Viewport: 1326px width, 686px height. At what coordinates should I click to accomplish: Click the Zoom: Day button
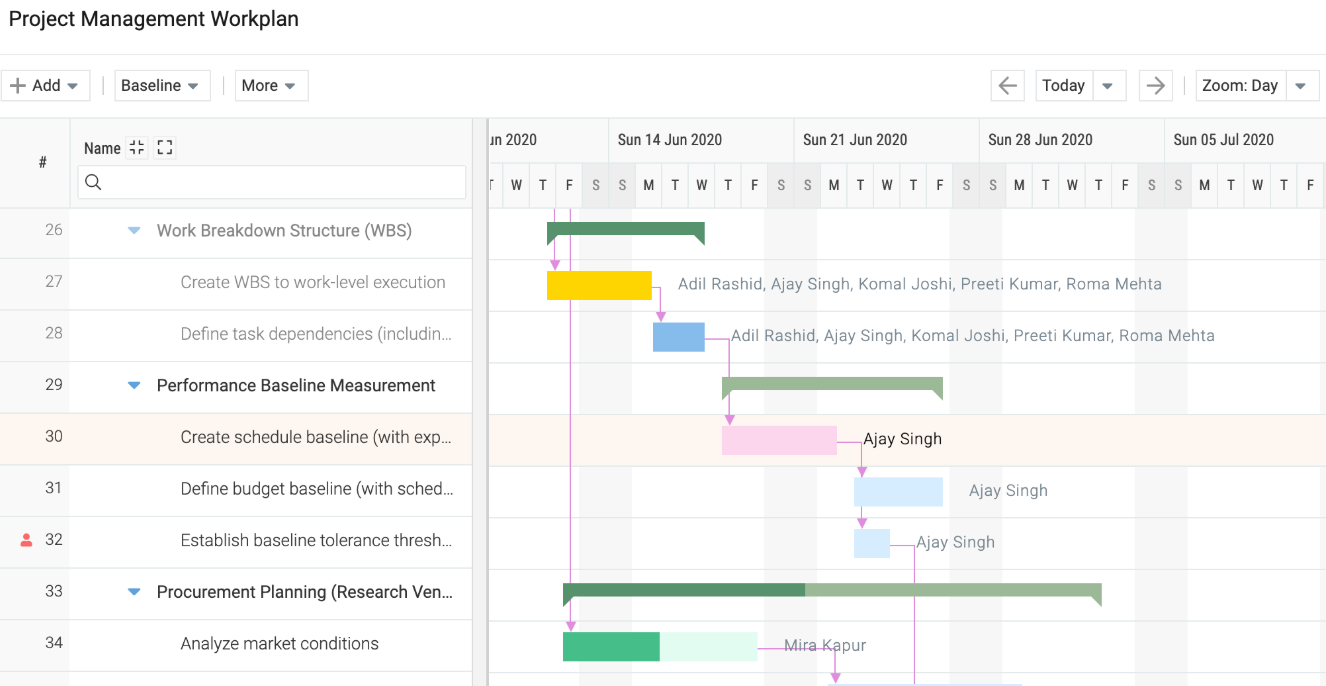click(1240, 85)
